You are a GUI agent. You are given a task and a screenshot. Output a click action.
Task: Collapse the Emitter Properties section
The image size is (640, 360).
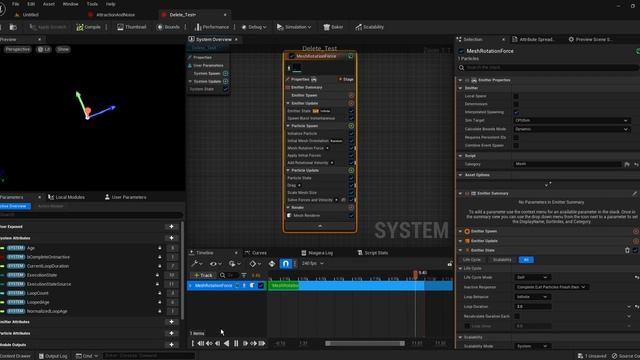tap(460, 80)
